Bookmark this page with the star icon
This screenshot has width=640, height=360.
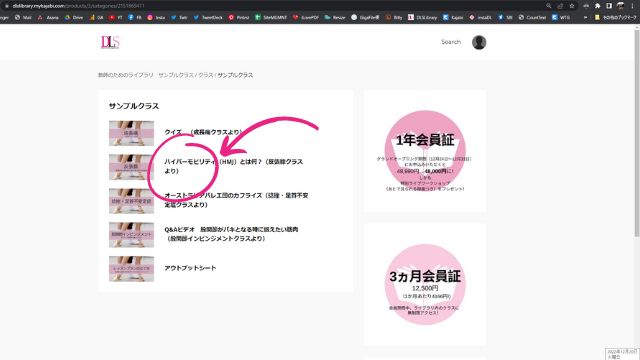click(572, 6)
